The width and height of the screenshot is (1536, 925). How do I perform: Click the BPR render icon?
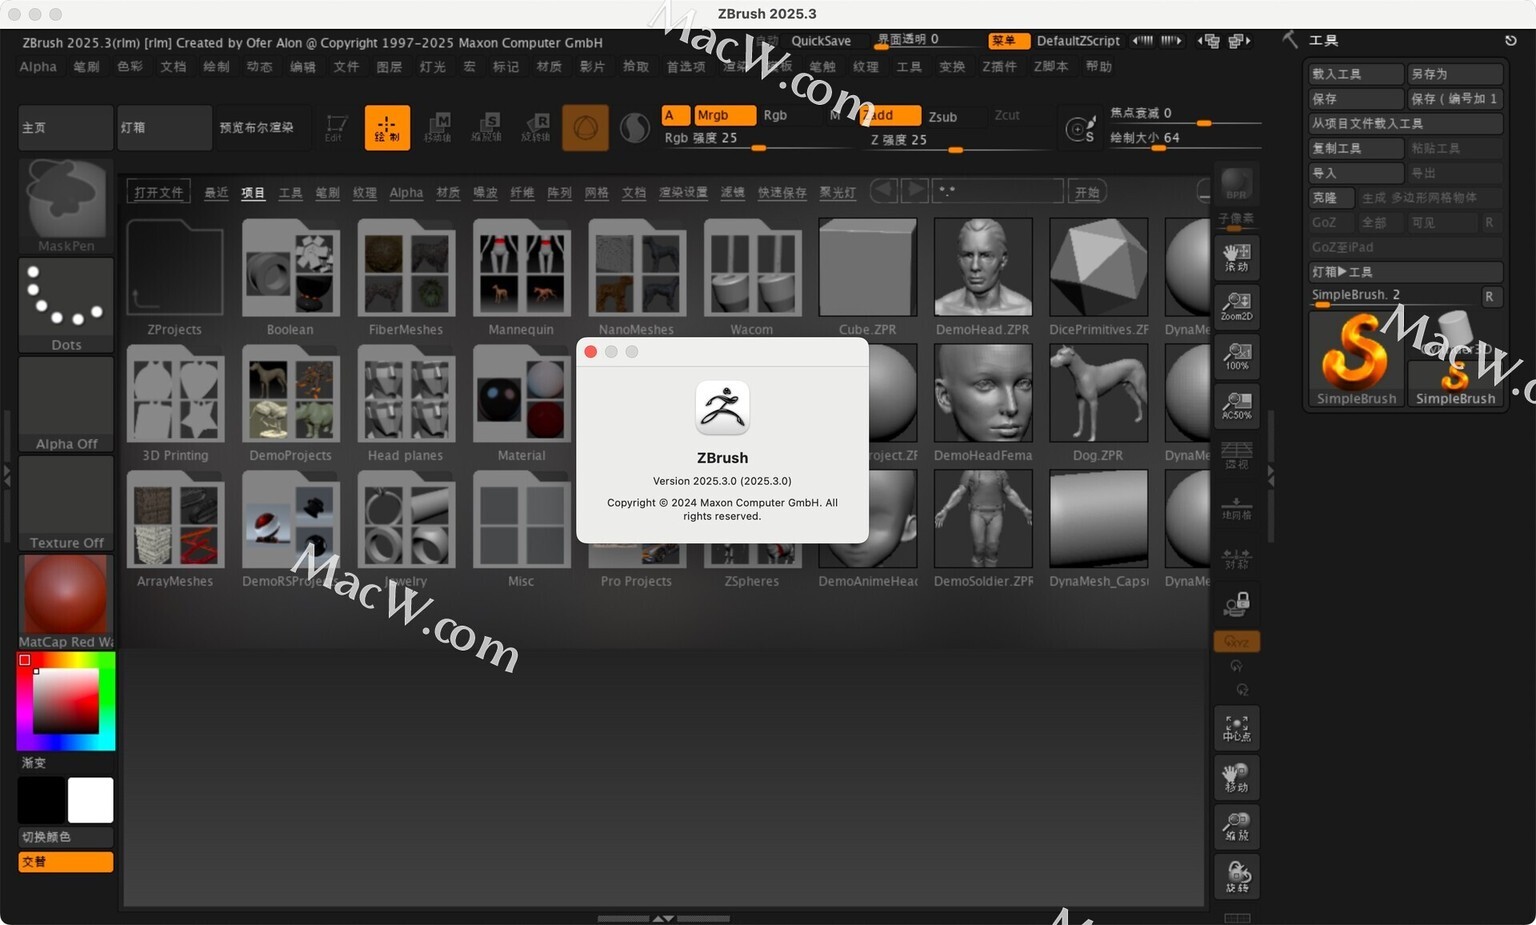(1237, 183)
